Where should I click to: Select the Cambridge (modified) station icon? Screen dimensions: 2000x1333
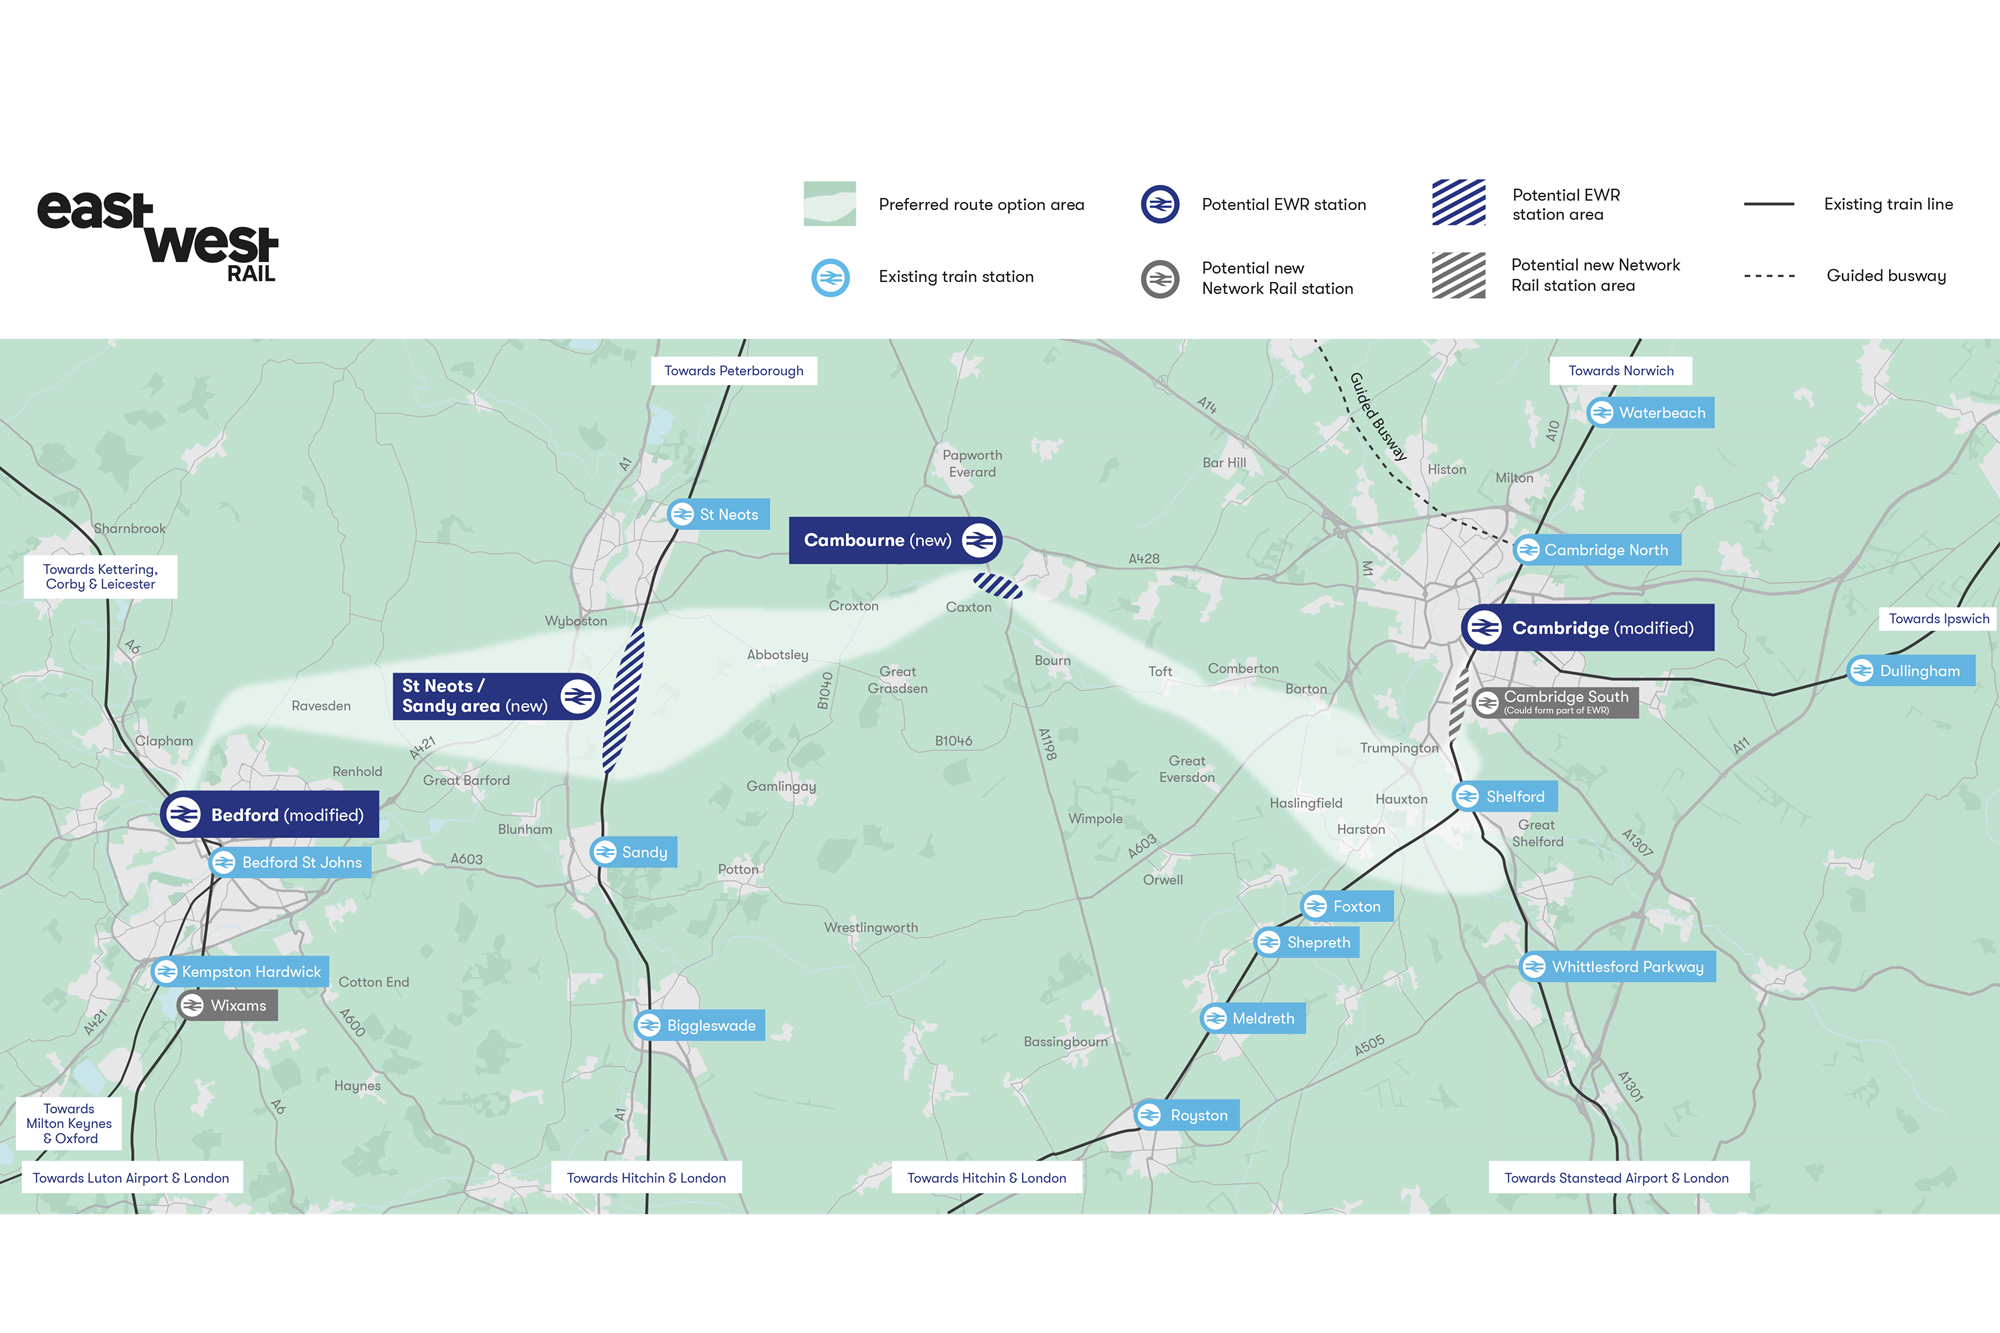click(x=1484, y=627)
